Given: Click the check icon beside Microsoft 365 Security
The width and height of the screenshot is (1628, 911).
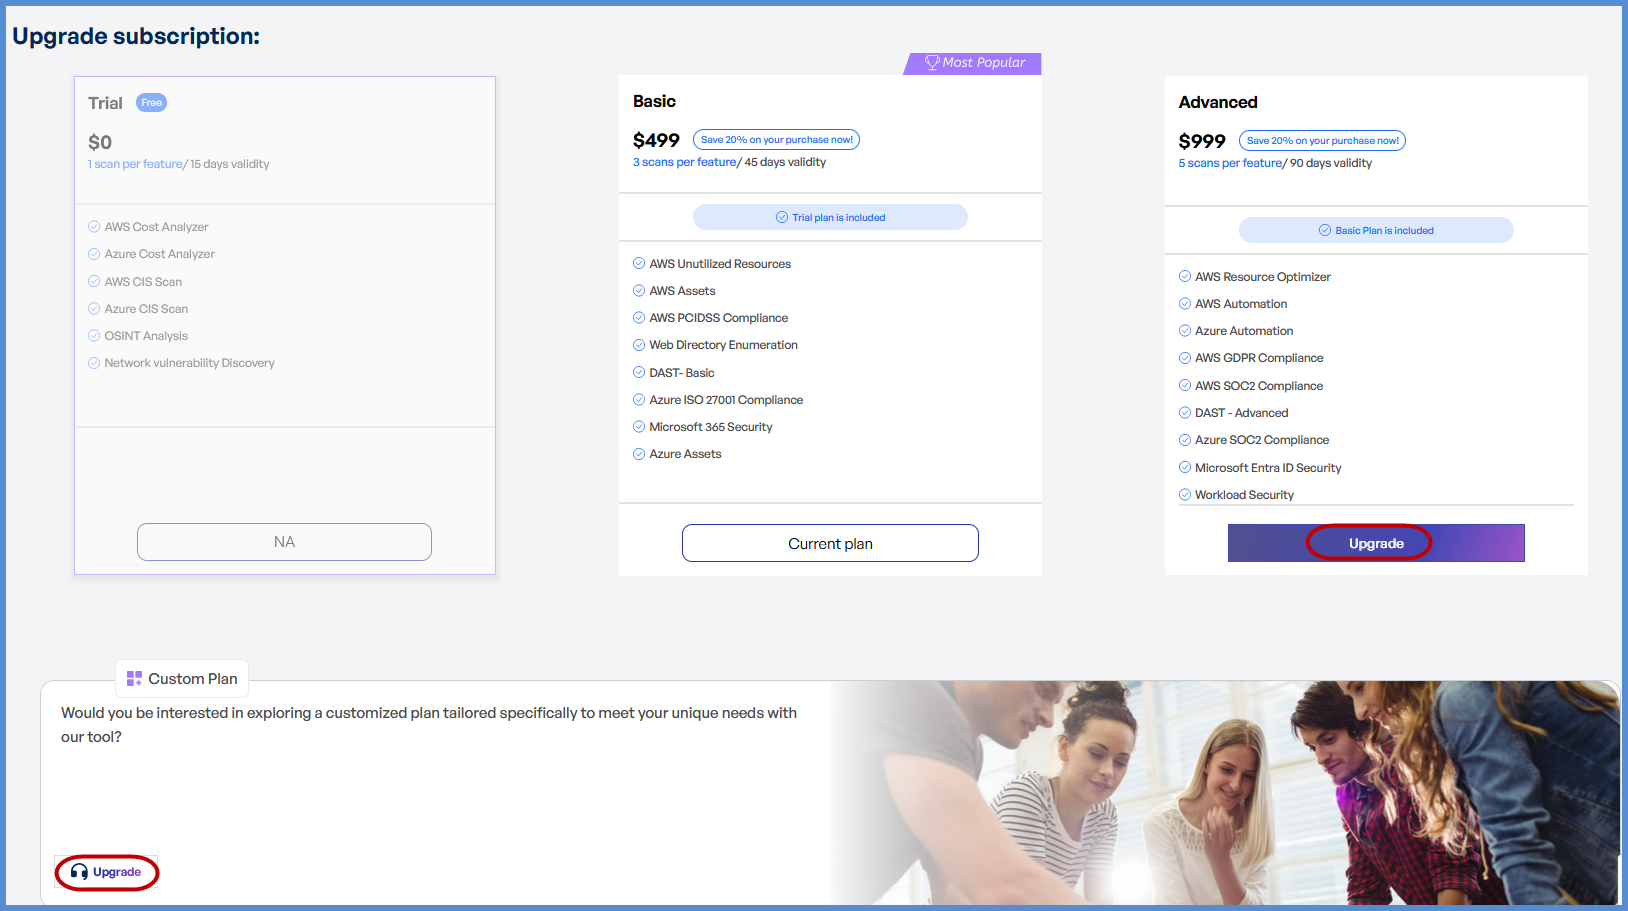Looking at the screenshot, I should coord(639,427).
